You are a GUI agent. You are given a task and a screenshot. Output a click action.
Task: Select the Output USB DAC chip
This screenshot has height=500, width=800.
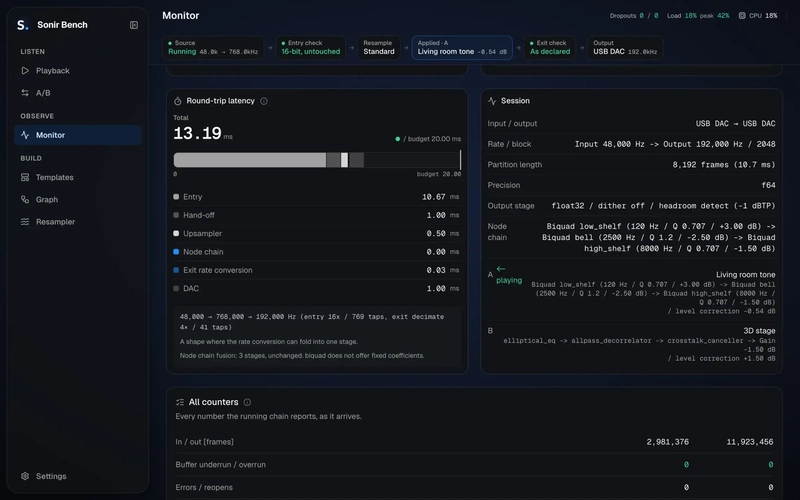click(x=625, y=47)
